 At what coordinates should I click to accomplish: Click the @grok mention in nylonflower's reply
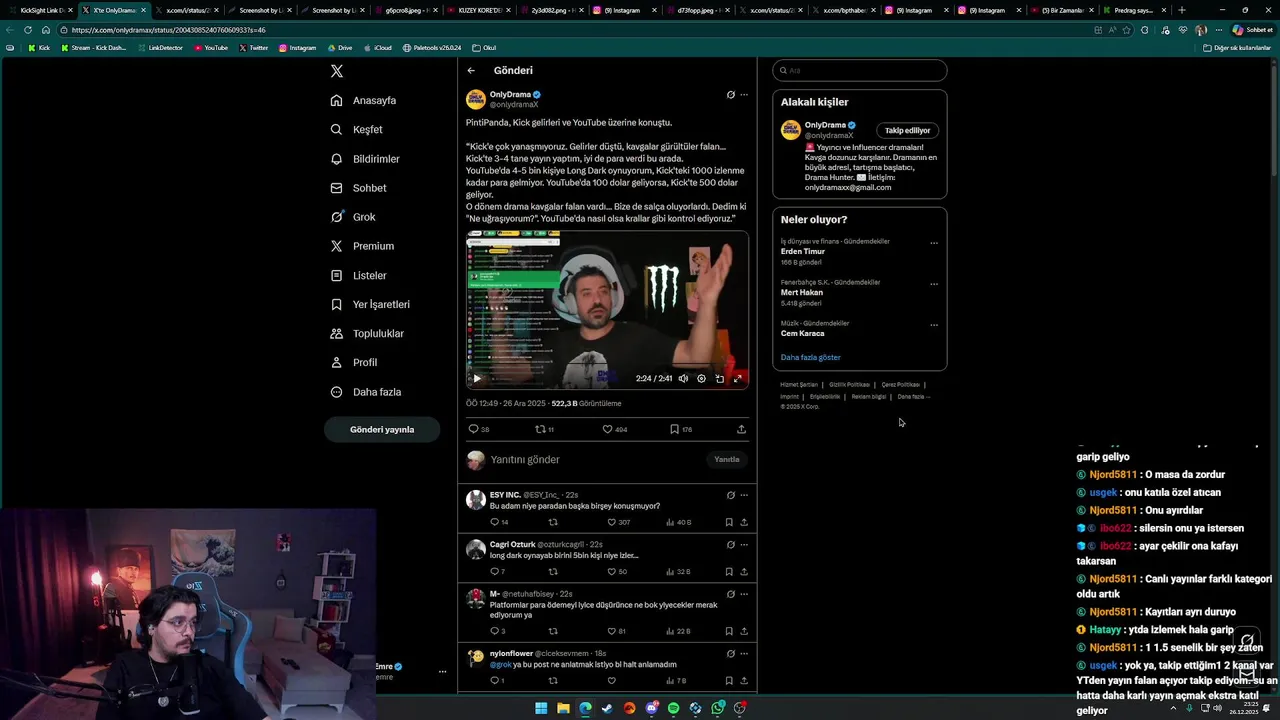point(500,664)
